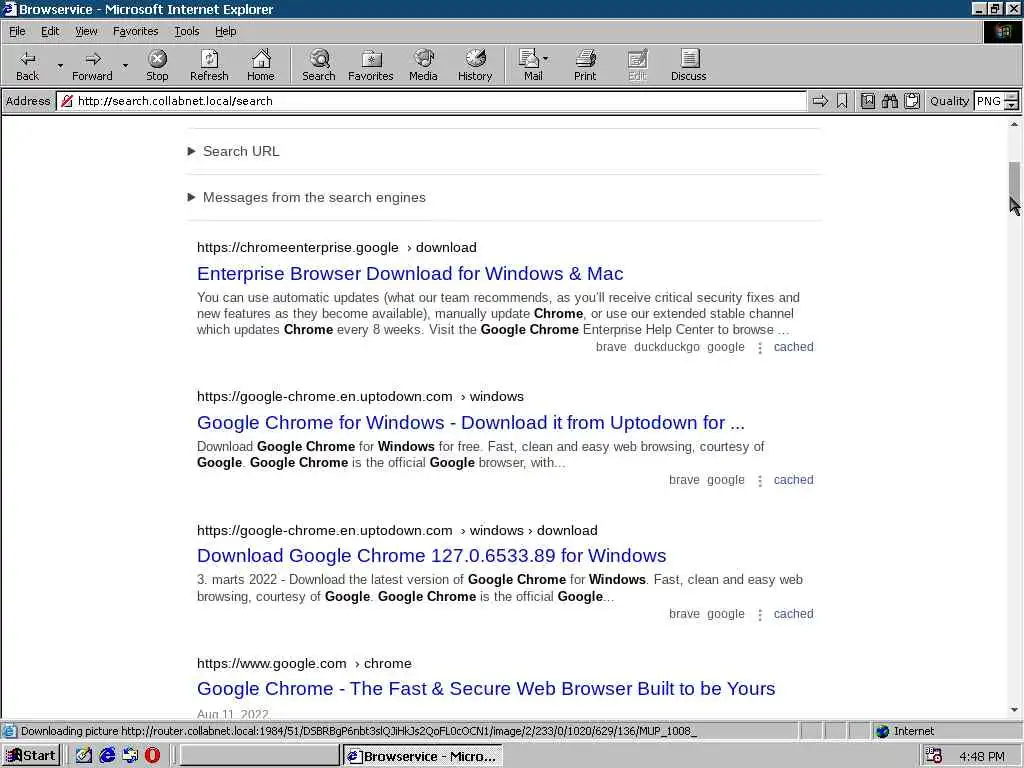Click https://www.google.com › chrome URL text
This screenshot has width=1024, height=768.
[x=304, y=664]
